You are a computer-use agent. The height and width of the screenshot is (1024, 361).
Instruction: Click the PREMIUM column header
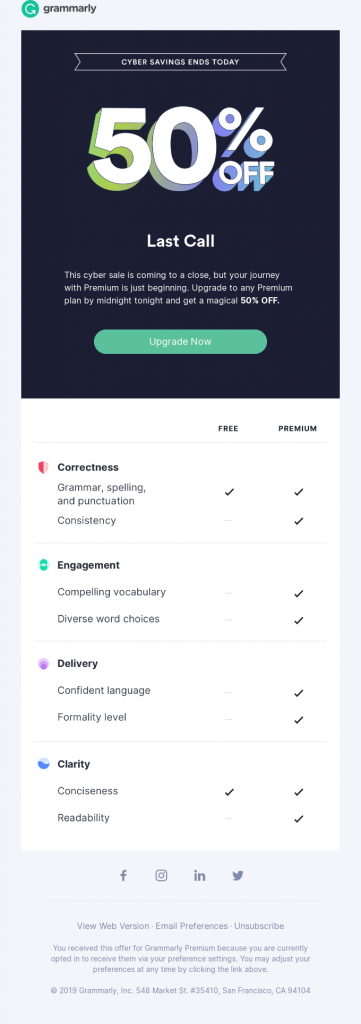point(298,429)
